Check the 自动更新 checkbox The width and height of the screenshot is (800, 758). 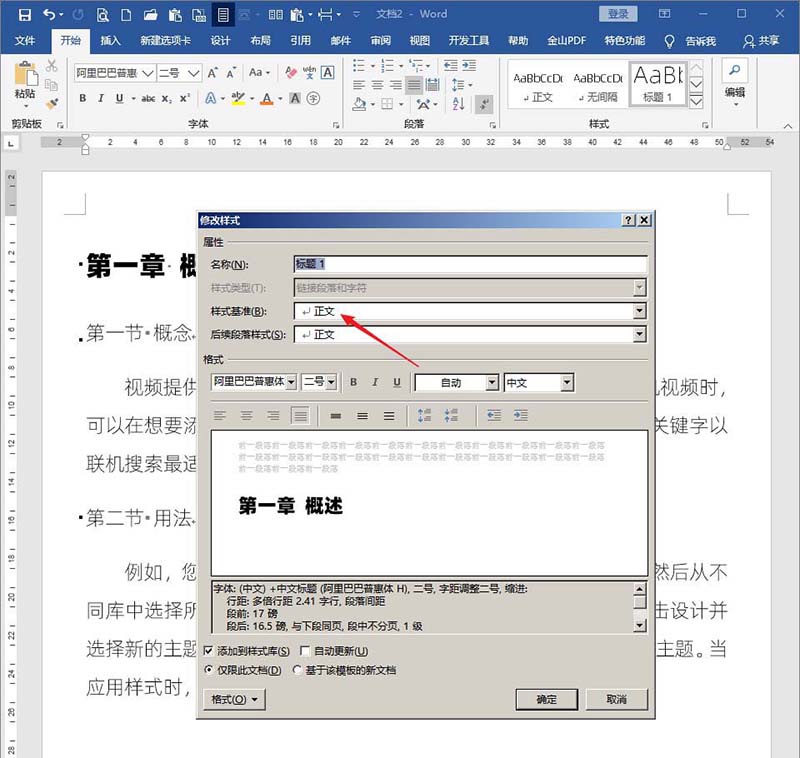point(303,650)
